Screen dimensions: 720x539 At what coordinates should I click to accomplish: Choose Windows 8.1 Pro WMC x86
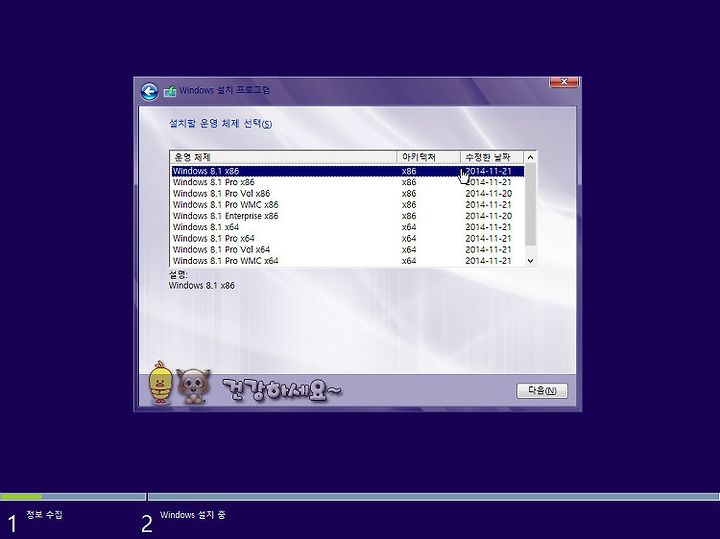[x=348, y=205]
